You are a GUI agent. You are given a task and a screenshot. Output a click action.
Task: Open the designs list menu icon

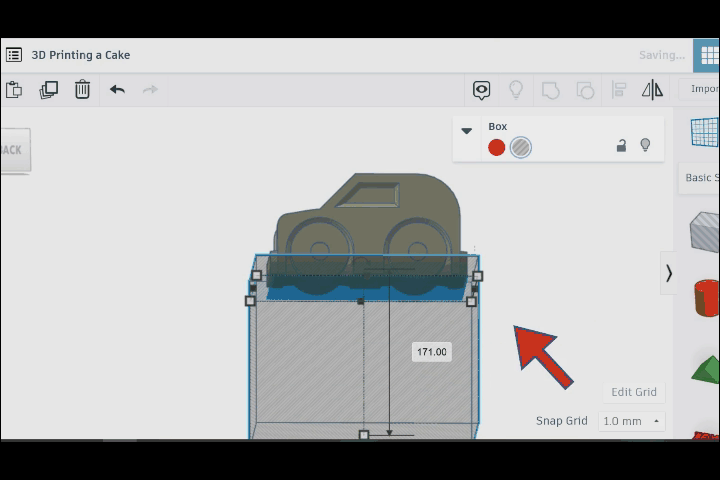[14, 55]
